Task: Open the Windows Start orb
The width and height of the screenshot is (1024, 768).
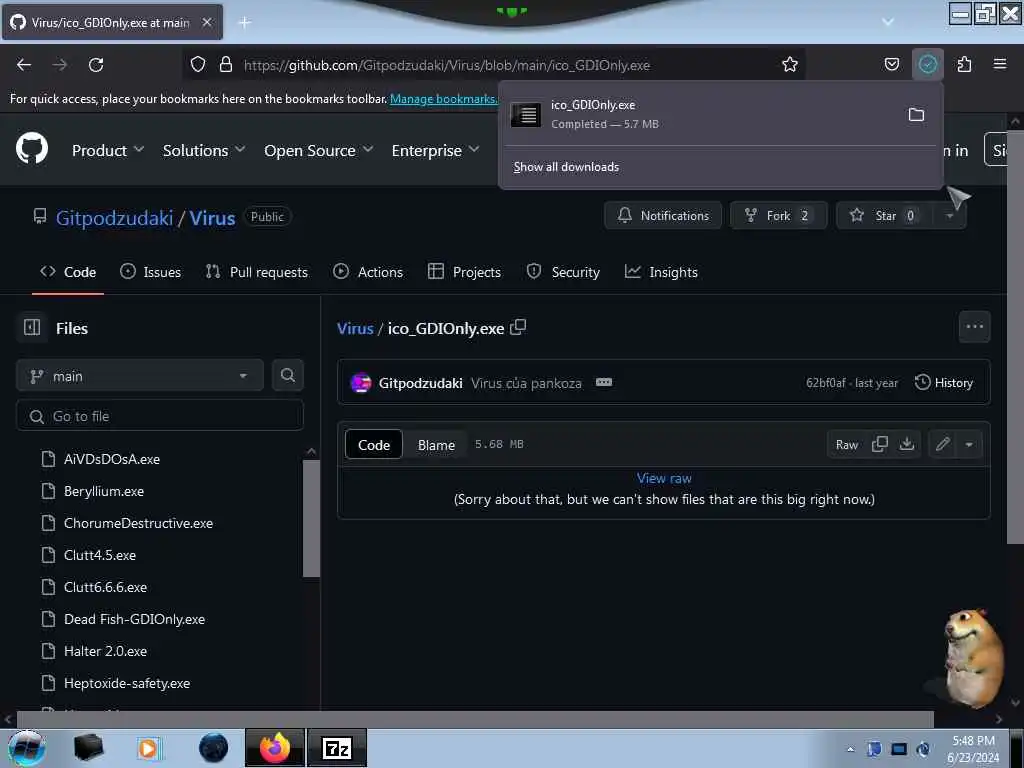Action: coord(27,748)
